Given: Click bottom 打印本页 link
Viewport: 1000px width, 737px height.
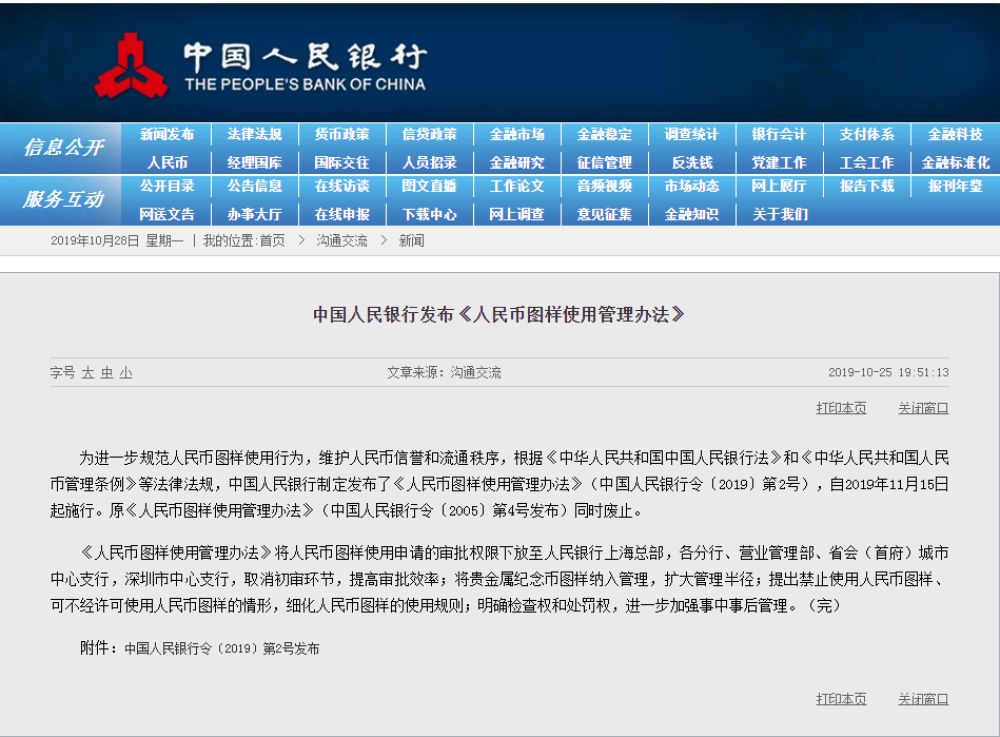Looking at the screenshot, I should (x=841, y=699).
